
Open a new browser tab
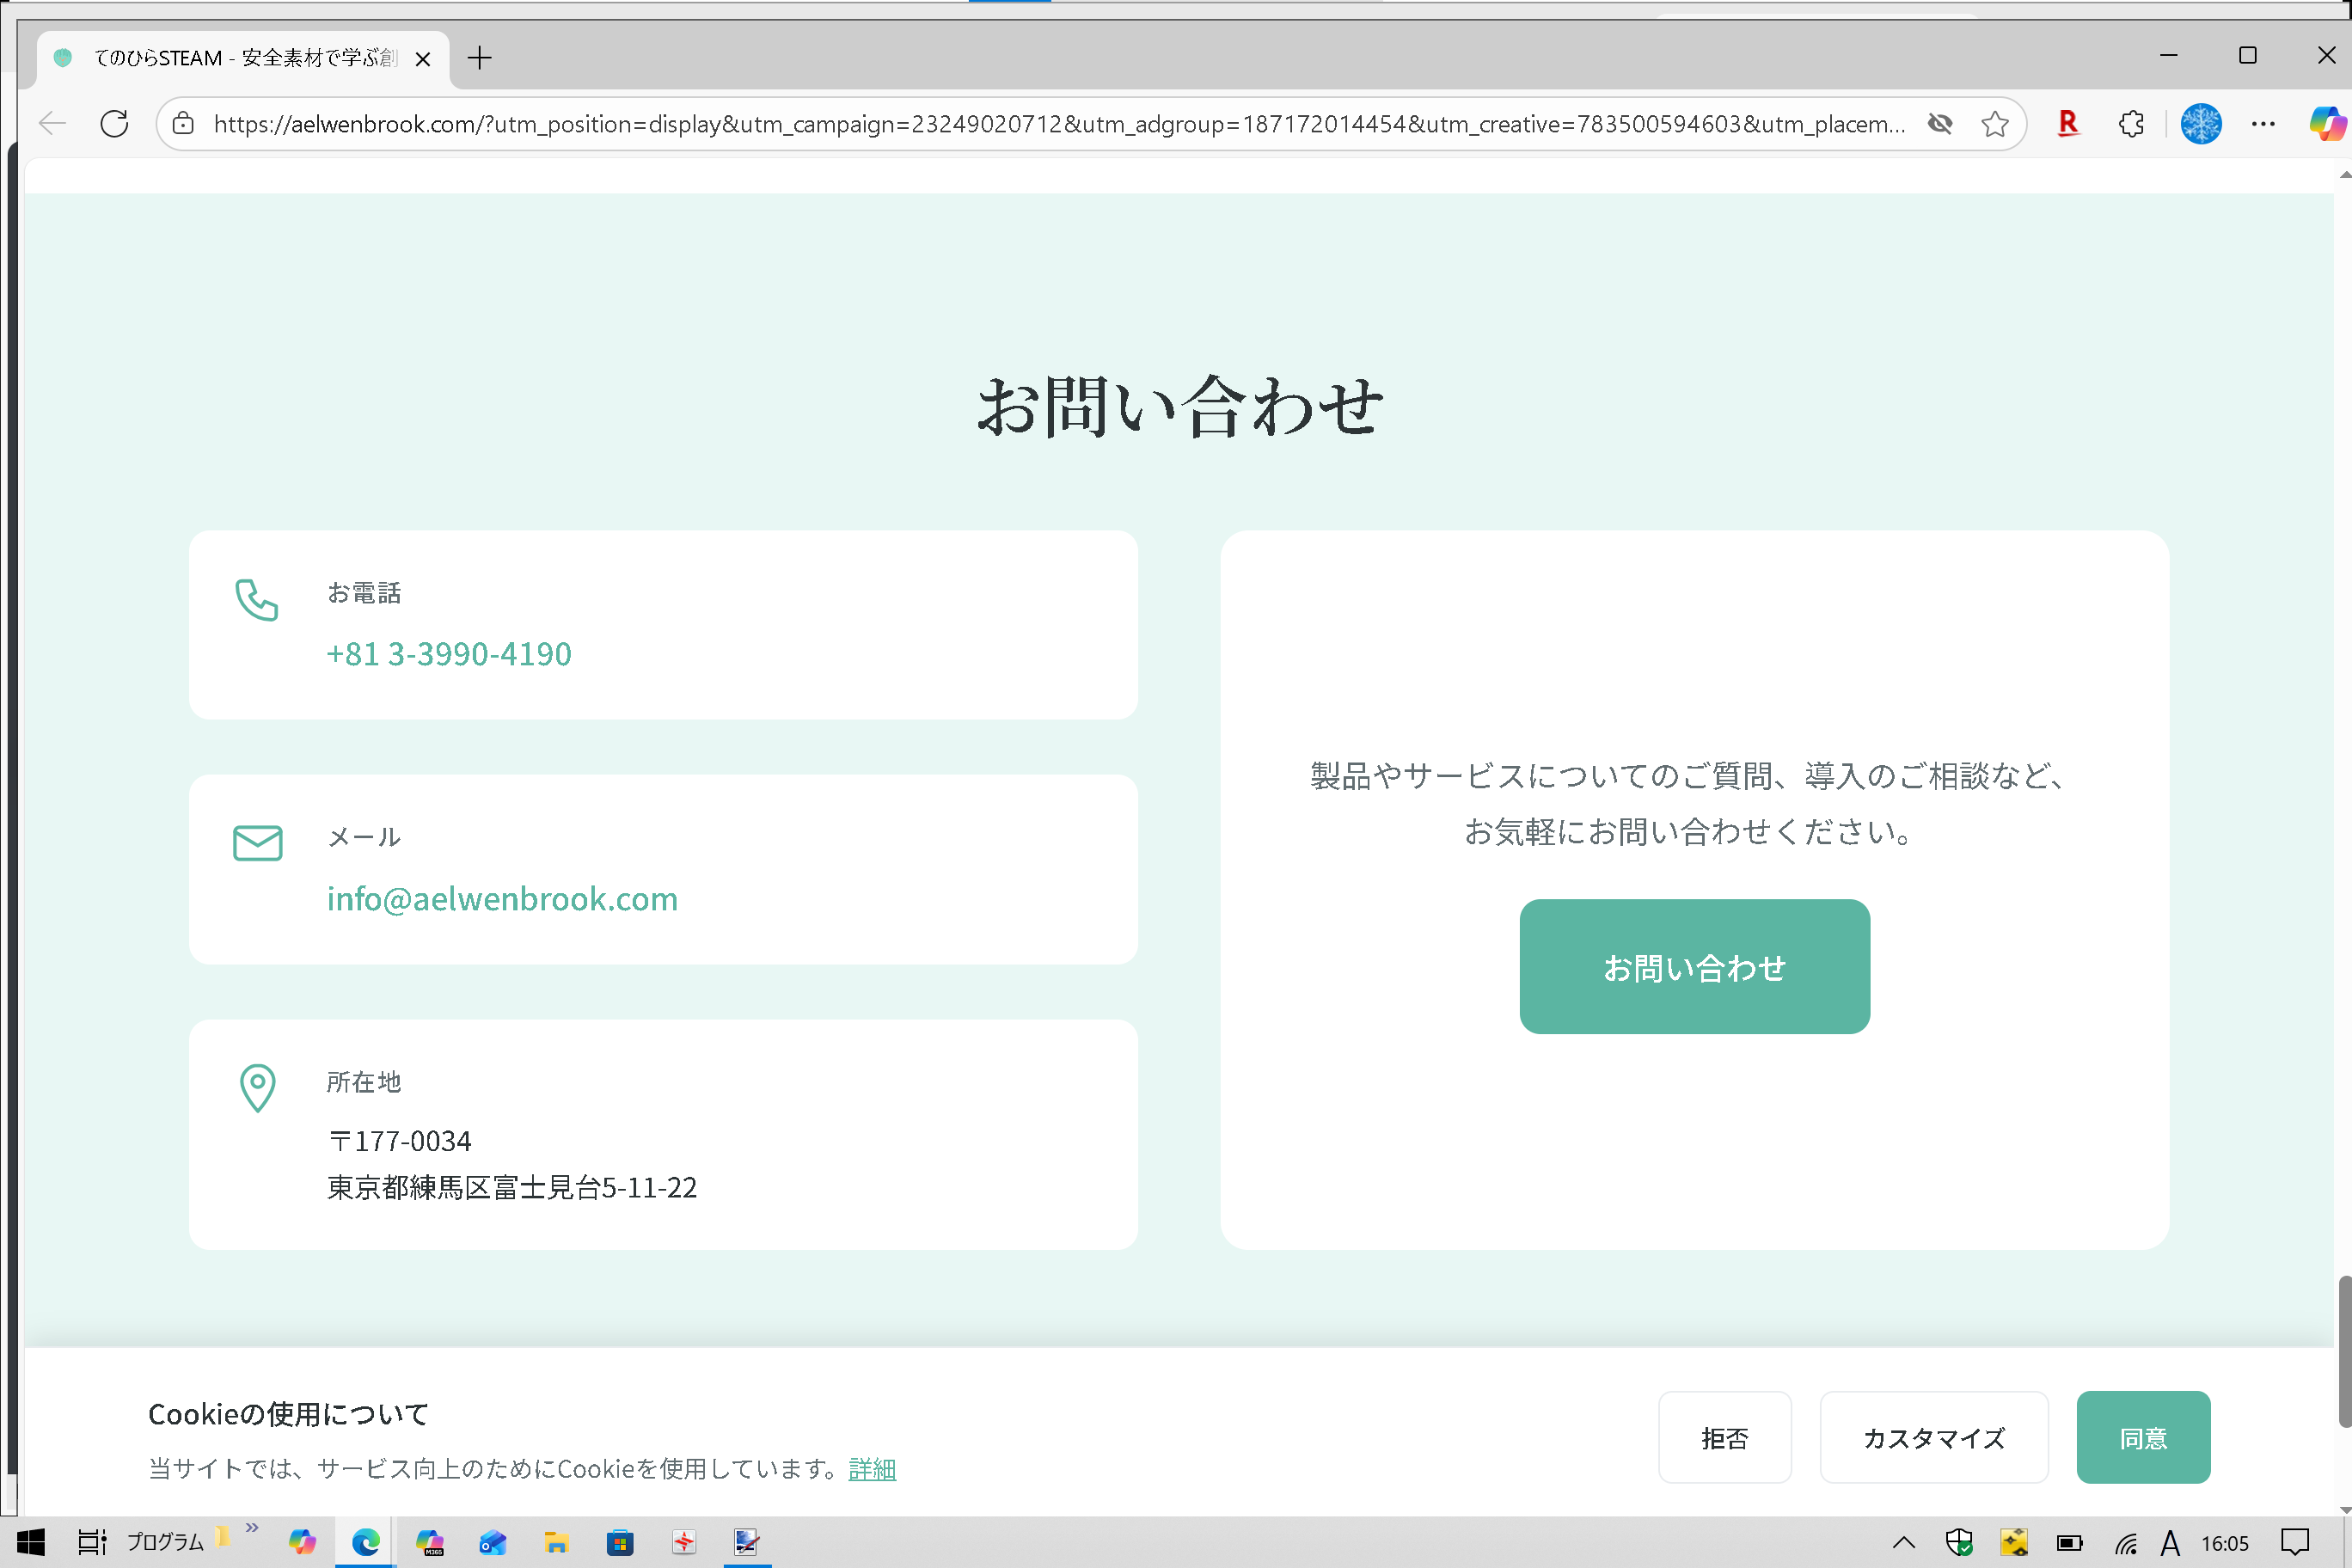pyautogui.click(x=480, y=58)
